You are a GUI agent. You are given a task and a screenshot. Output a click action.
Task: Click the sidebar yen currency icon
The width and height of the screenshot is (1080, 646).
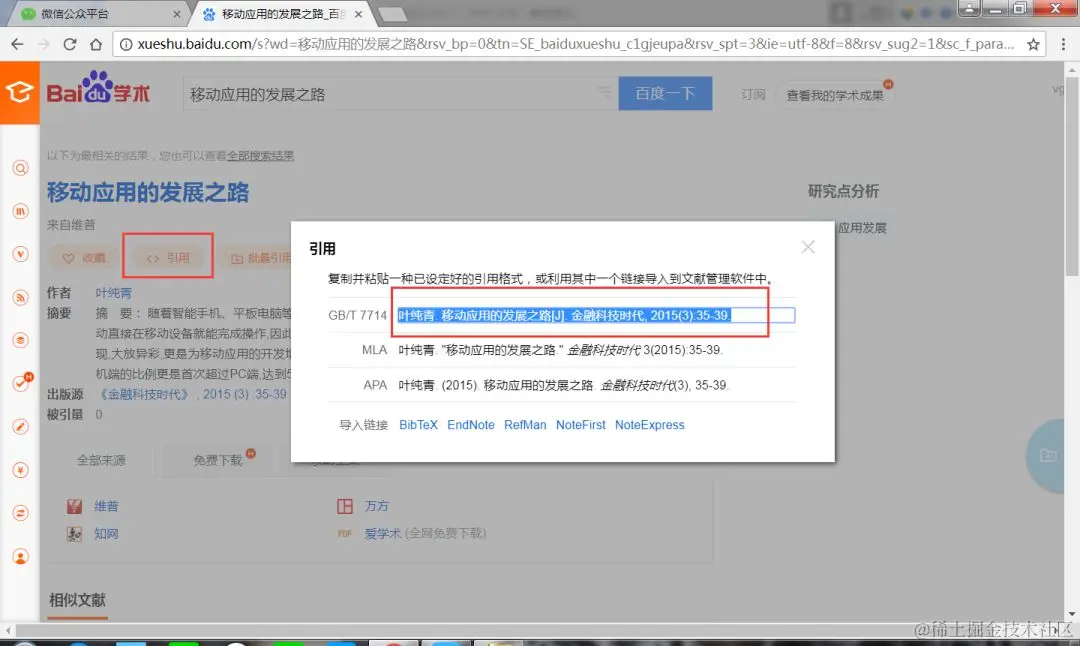coord(21,470)
